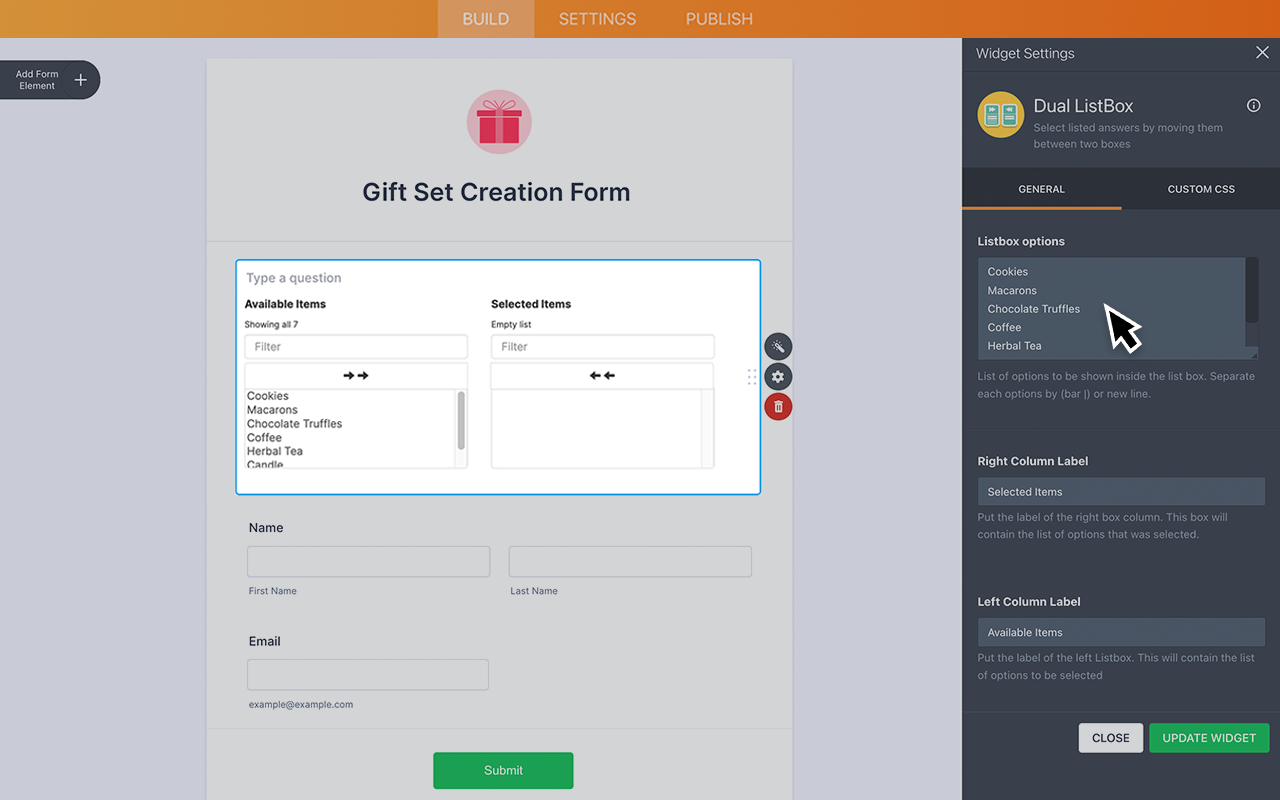Click the Close button in settings panel
This screenshot has height=800, width=1280.
1110,738
